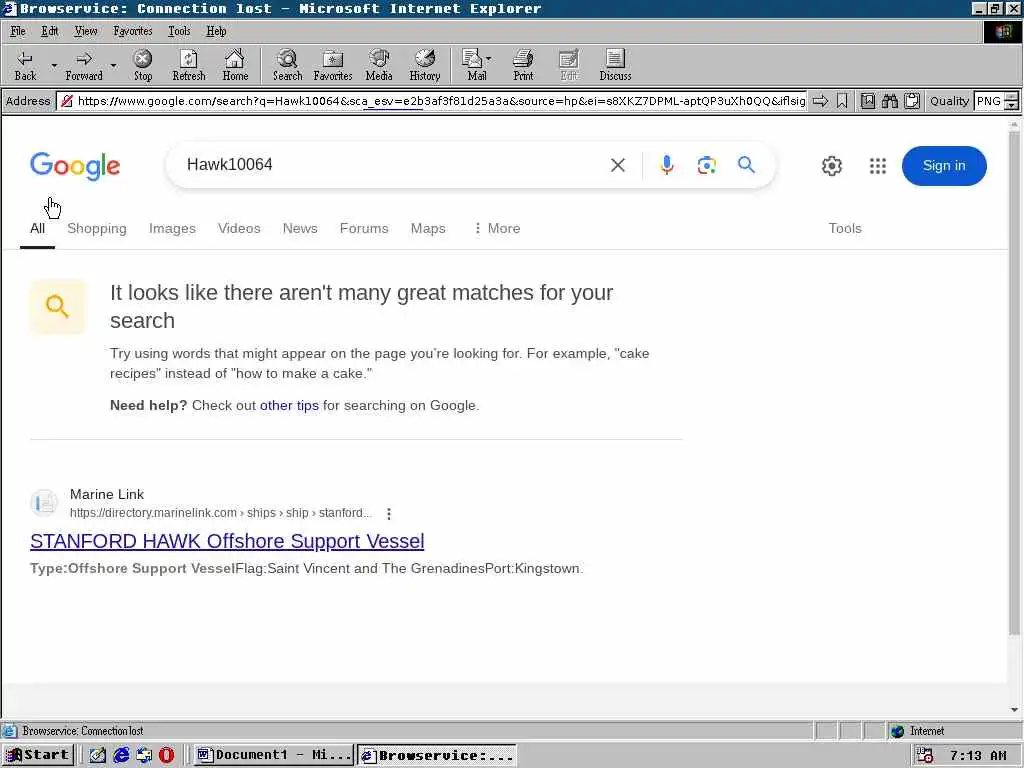This screenshot has height=768, width=1024.
Task: Open the Marine Link result three-dot menu
Action: click(389, 514)
